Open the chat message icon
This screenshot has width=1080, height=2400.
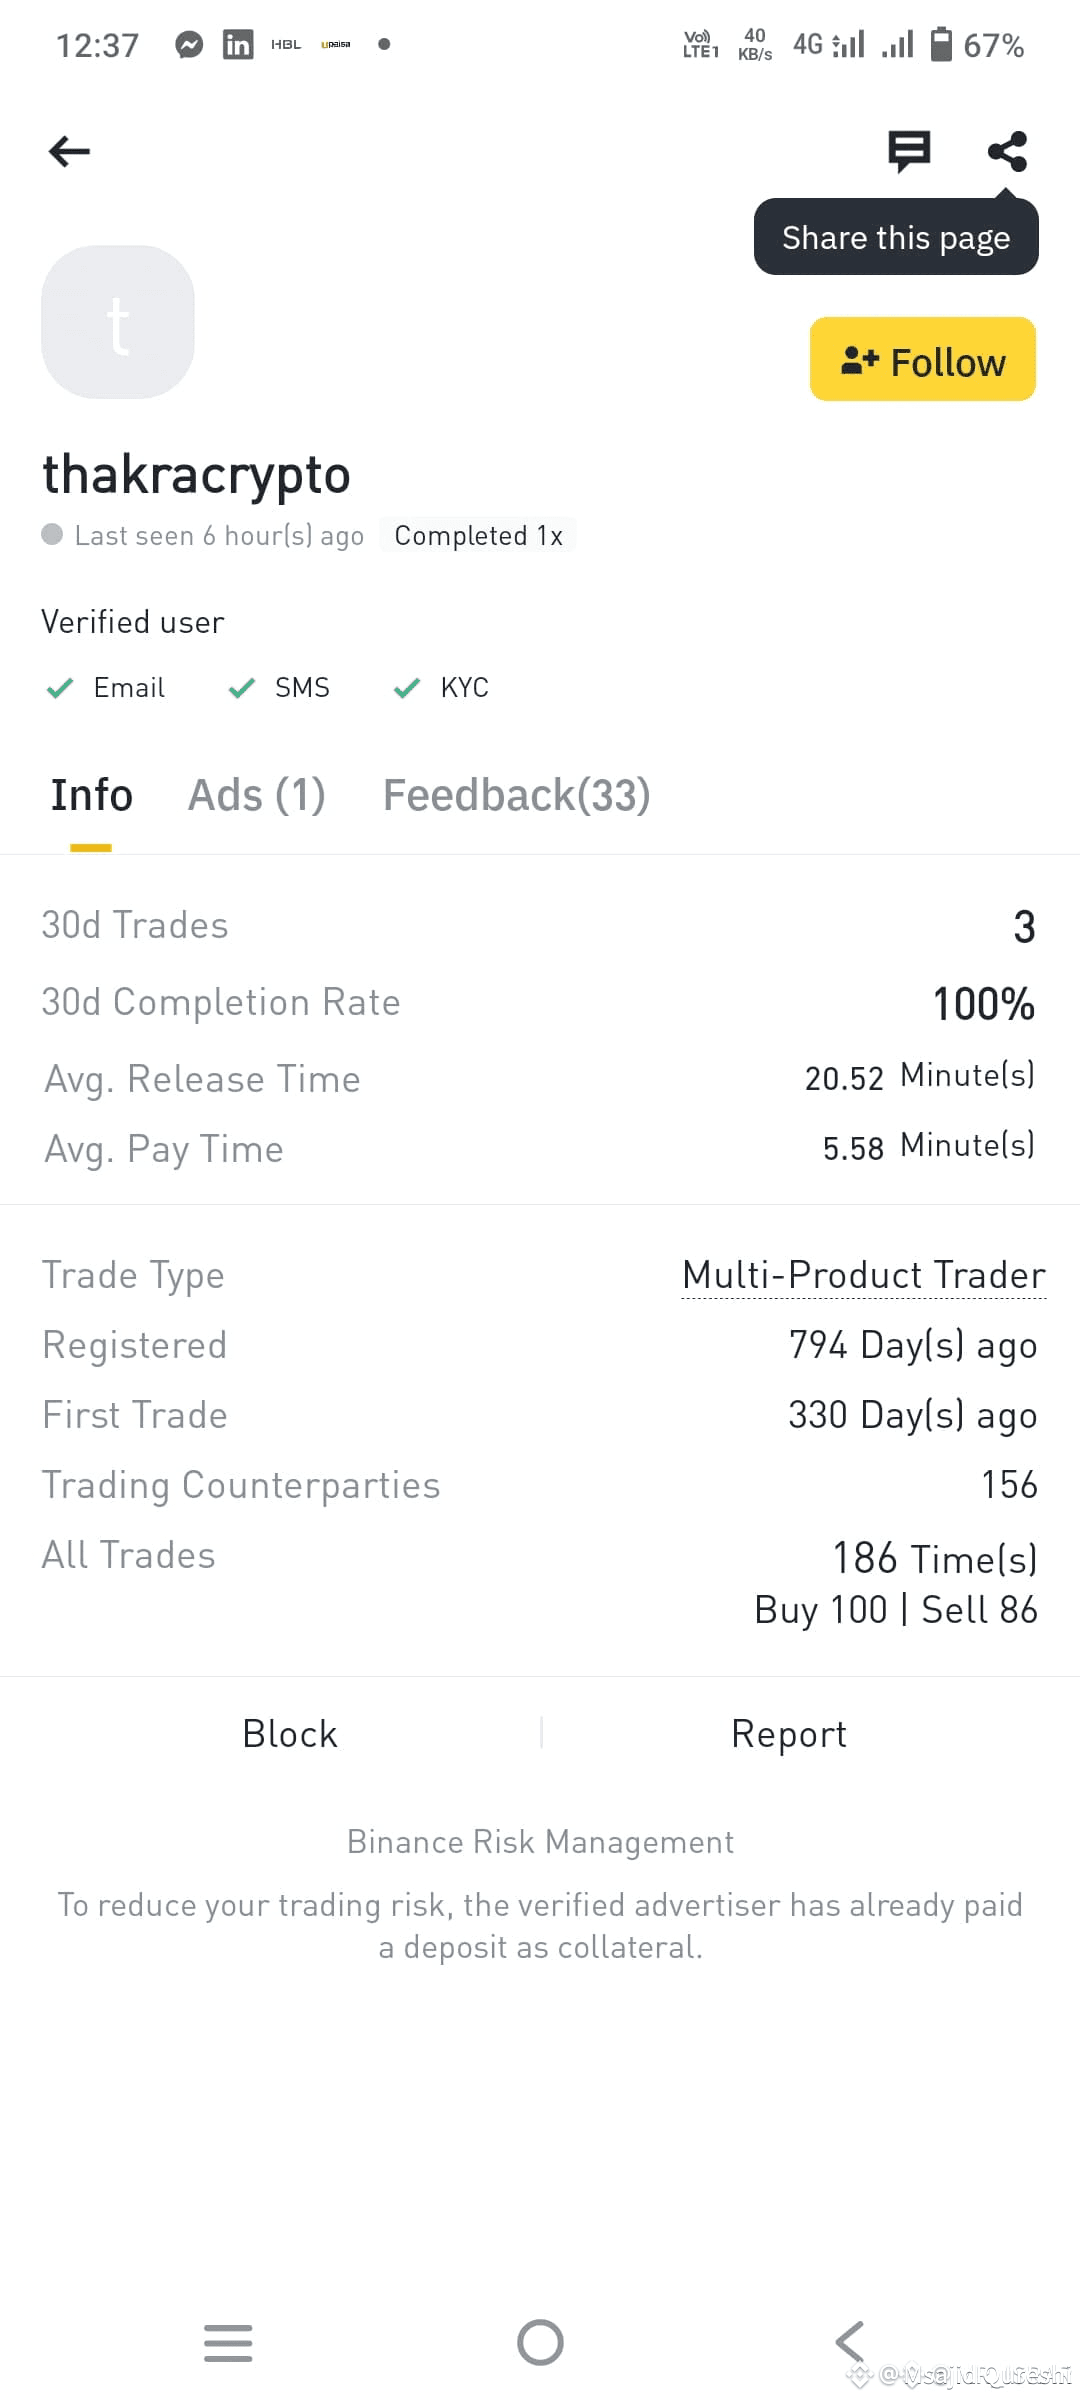[909, 152]
